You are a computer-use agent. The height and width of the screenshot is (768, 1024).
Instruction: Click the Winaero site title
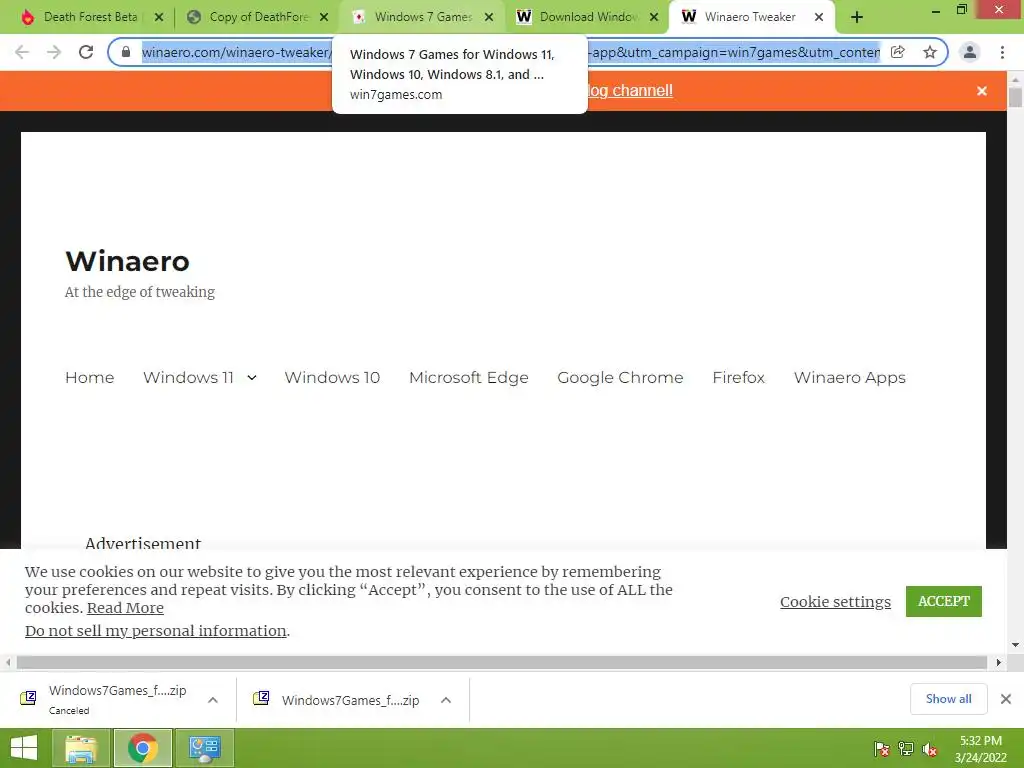click(x=127, y=261)
